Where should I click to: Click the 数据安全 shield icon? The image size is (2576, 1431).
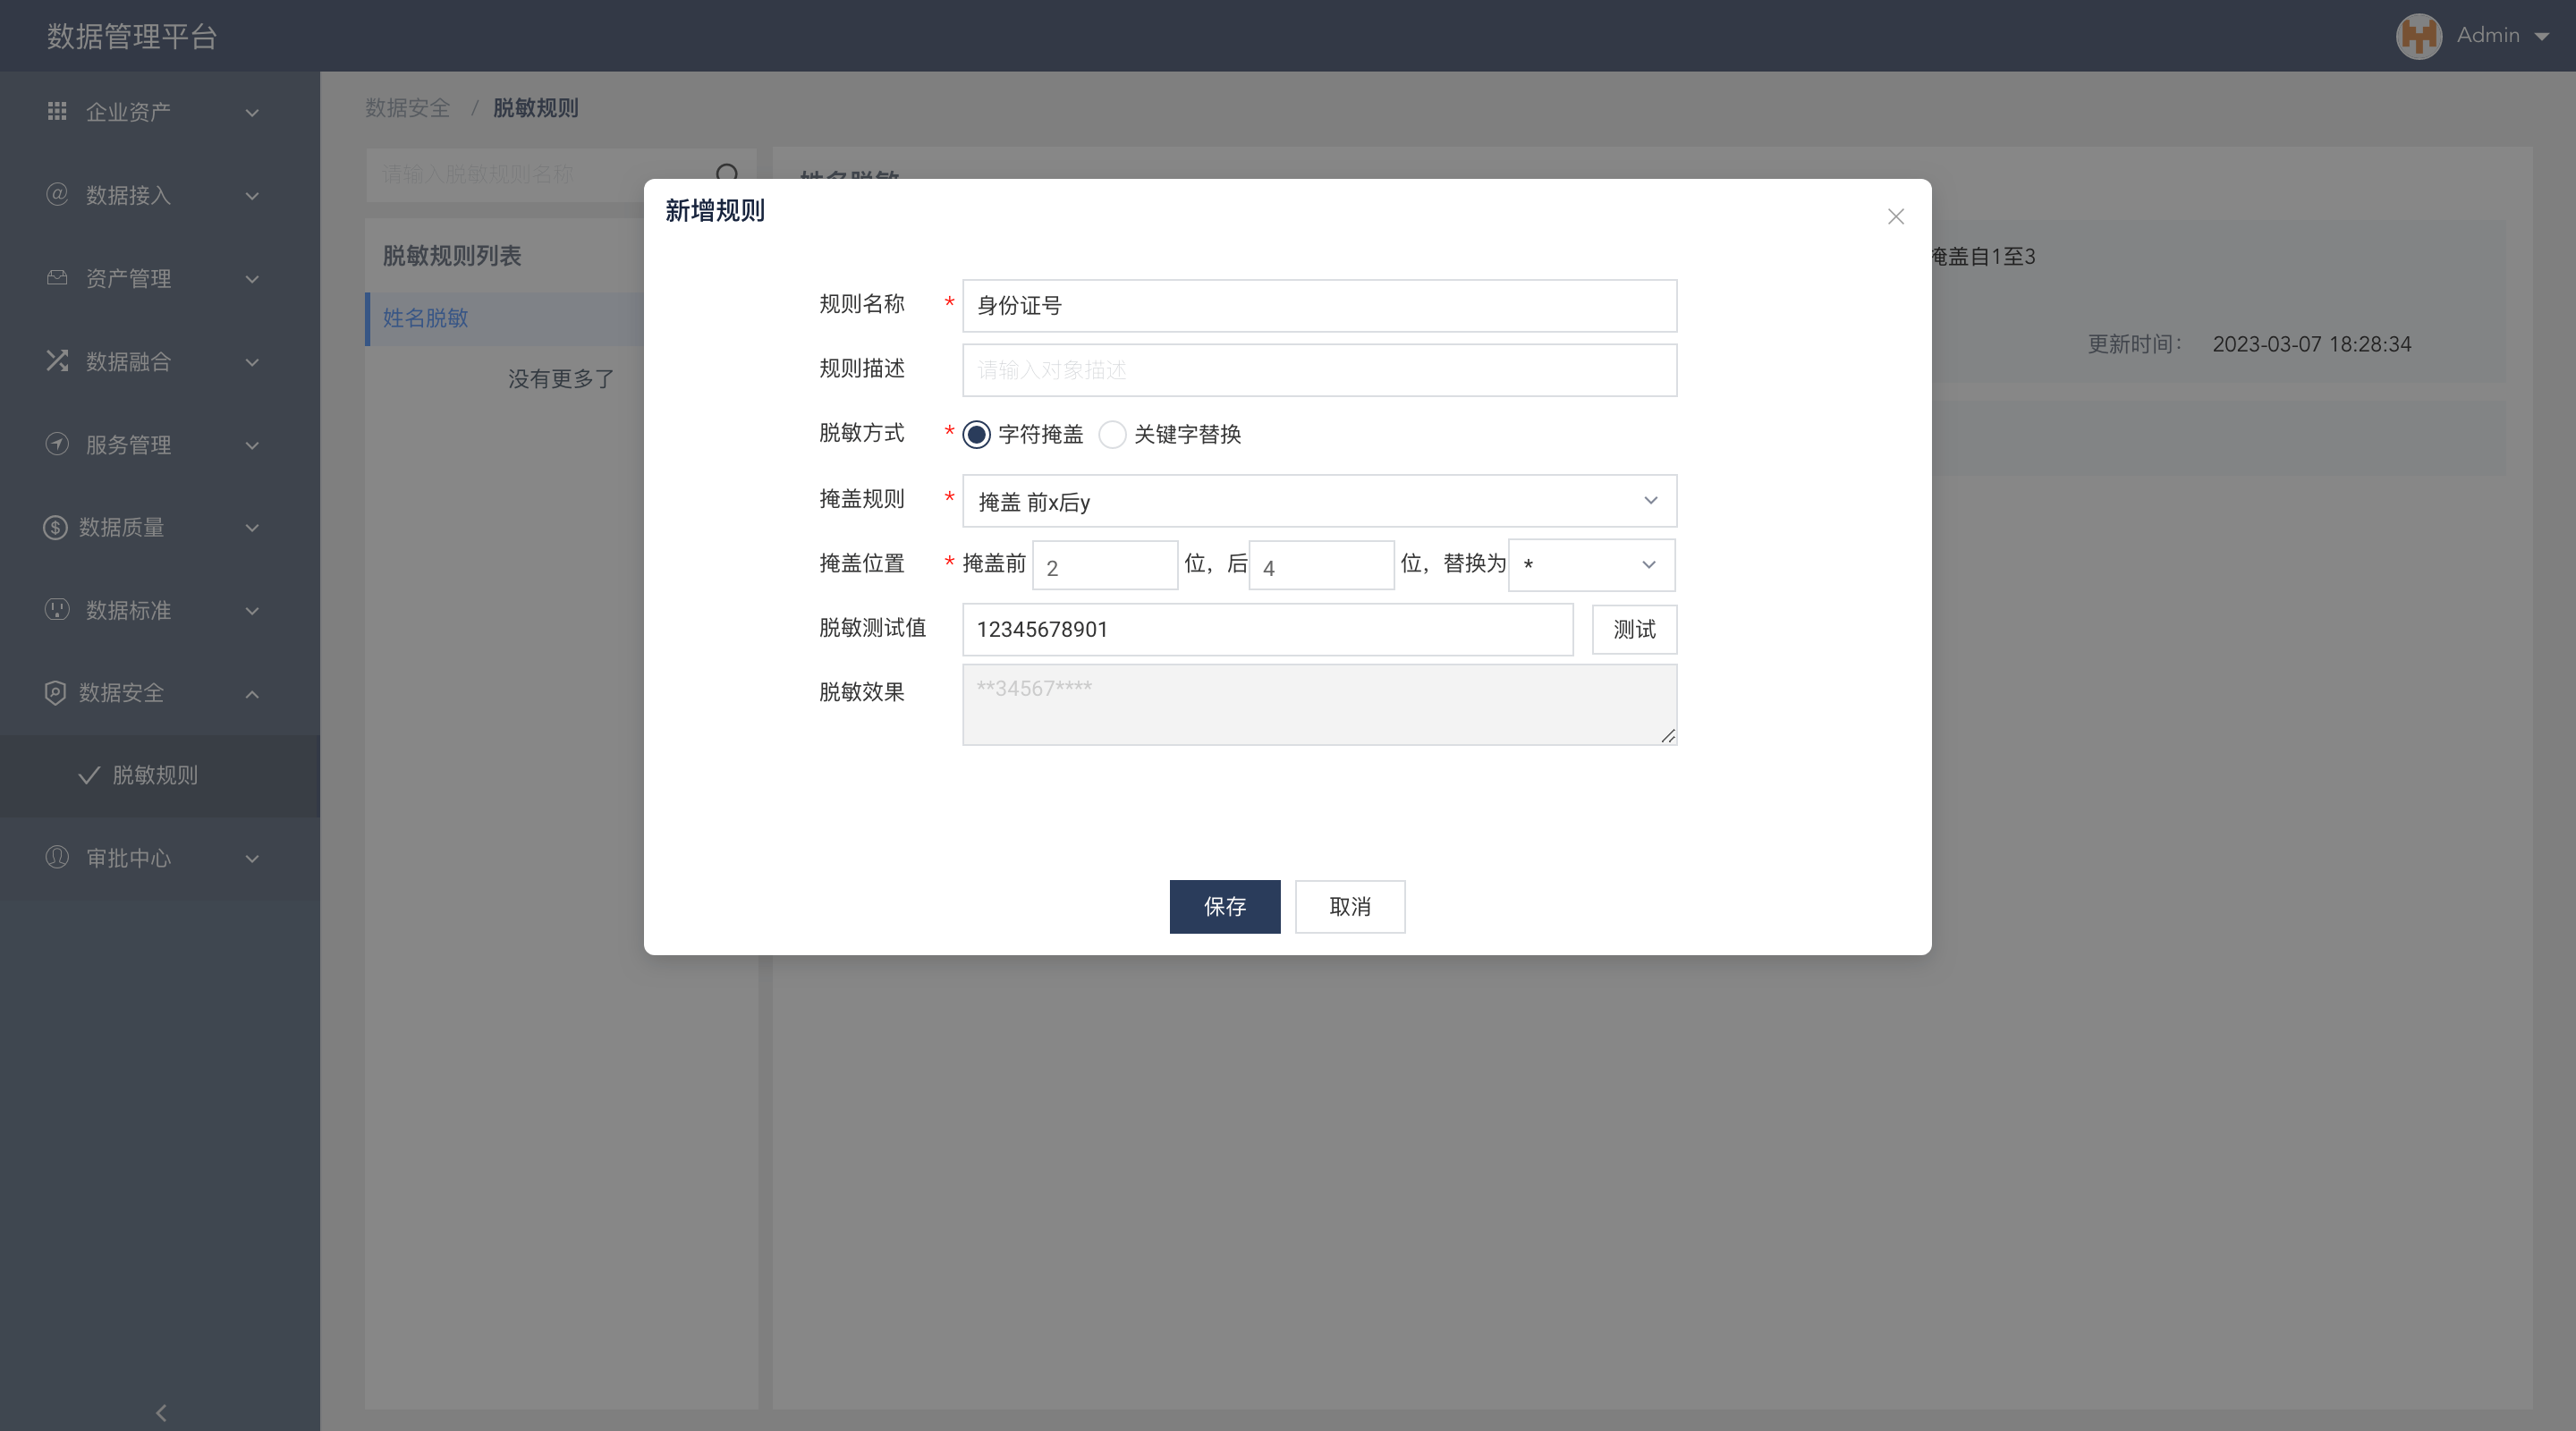point(55,692)
